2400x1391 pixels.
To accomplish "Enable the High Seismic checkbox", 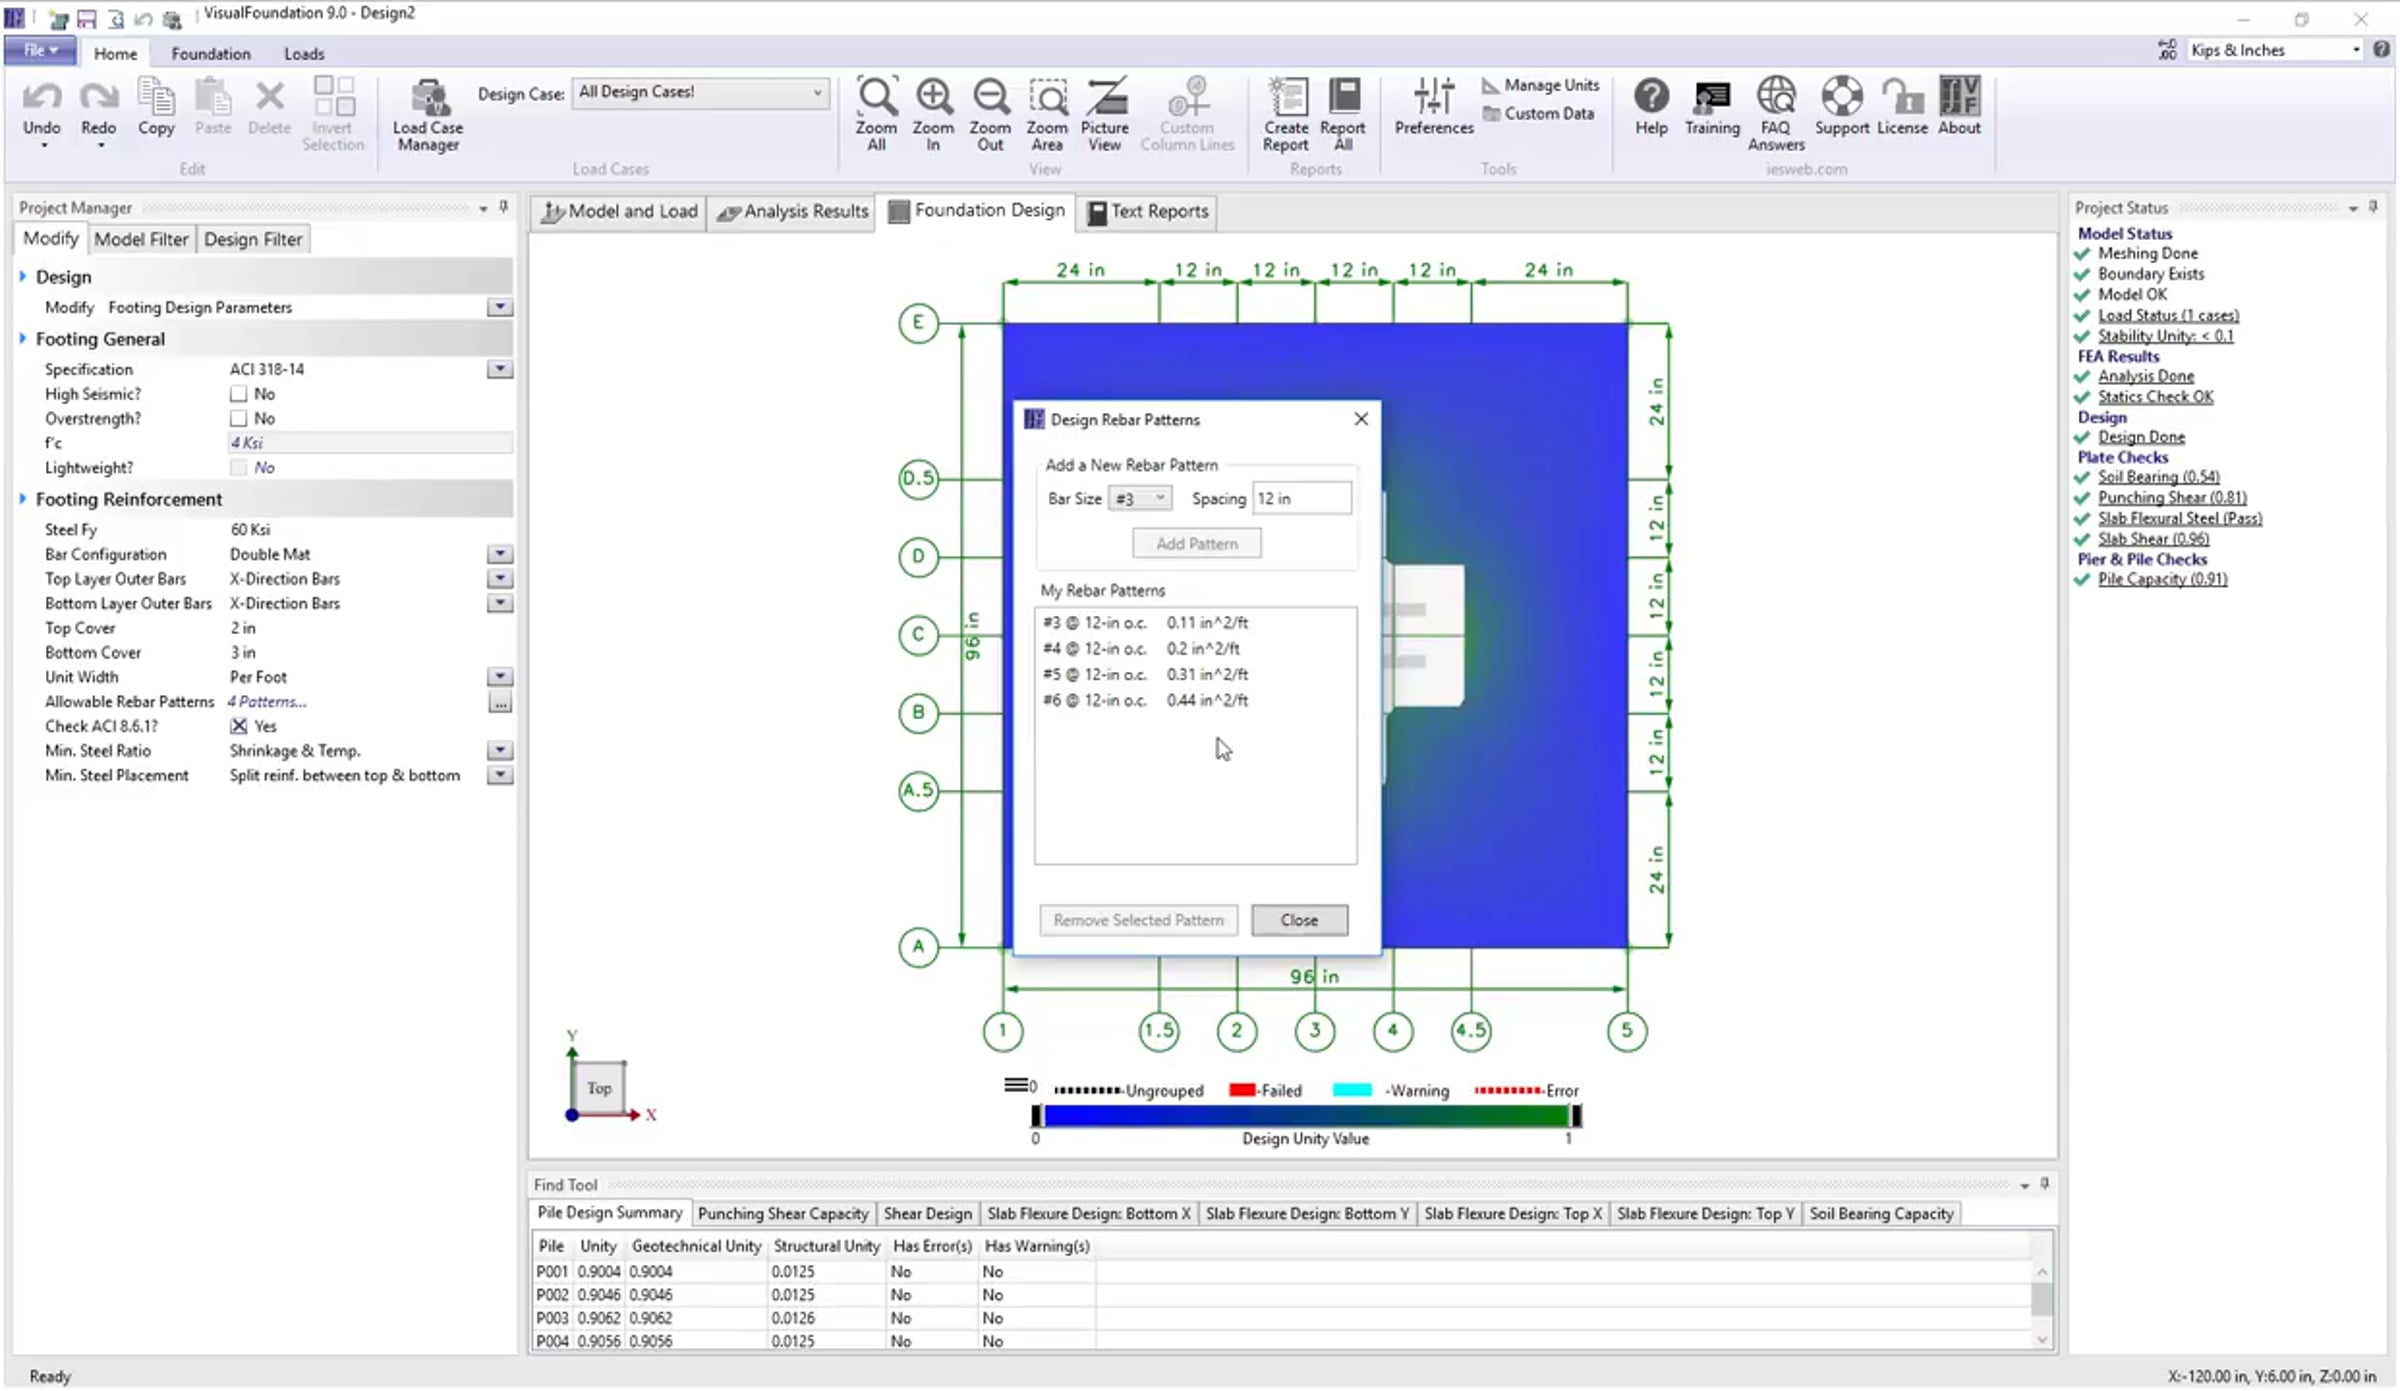I will [238, 394].
